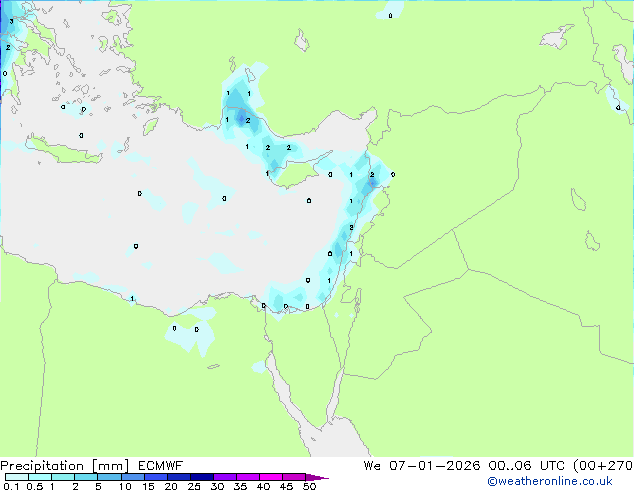Click the legend tick label '50'
The image size is (634, 490).
(x=310, y=486)
